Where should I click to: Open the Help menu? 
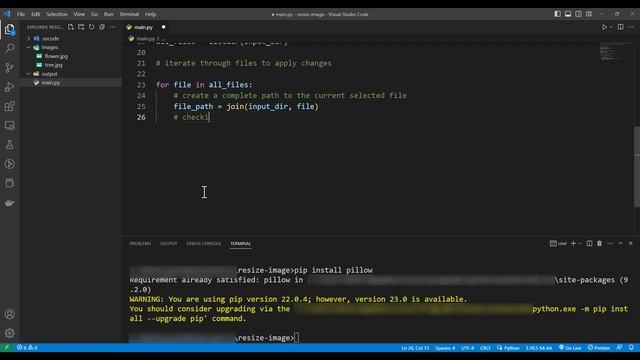[x=151, y=14]
